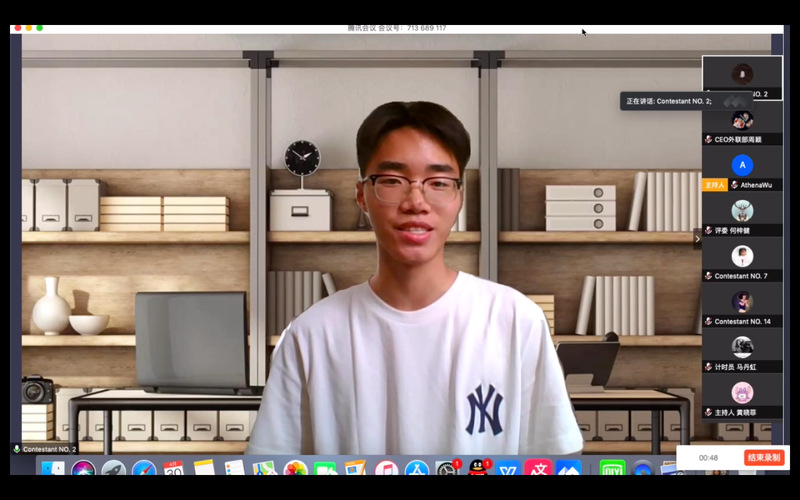The height and width of the screenshot is (500, 800).
Task: Open Keynote from the Dock
Action: (355, 468)
